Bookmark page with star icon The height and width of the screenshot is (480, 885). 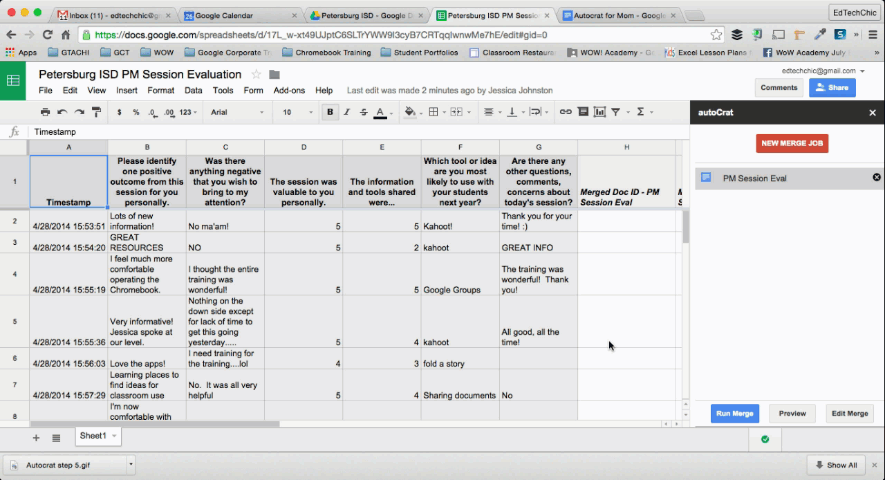coord(716,34)
